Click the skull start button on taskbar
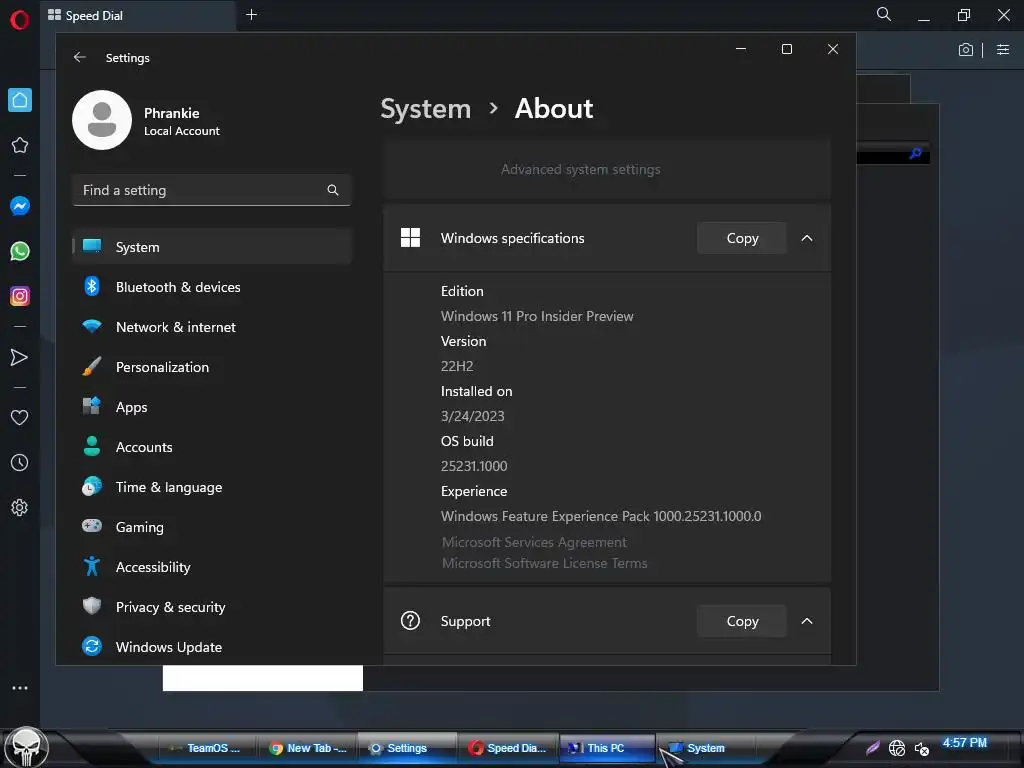The height and width of the screenshot is (768, 1024). pos(27,747)
